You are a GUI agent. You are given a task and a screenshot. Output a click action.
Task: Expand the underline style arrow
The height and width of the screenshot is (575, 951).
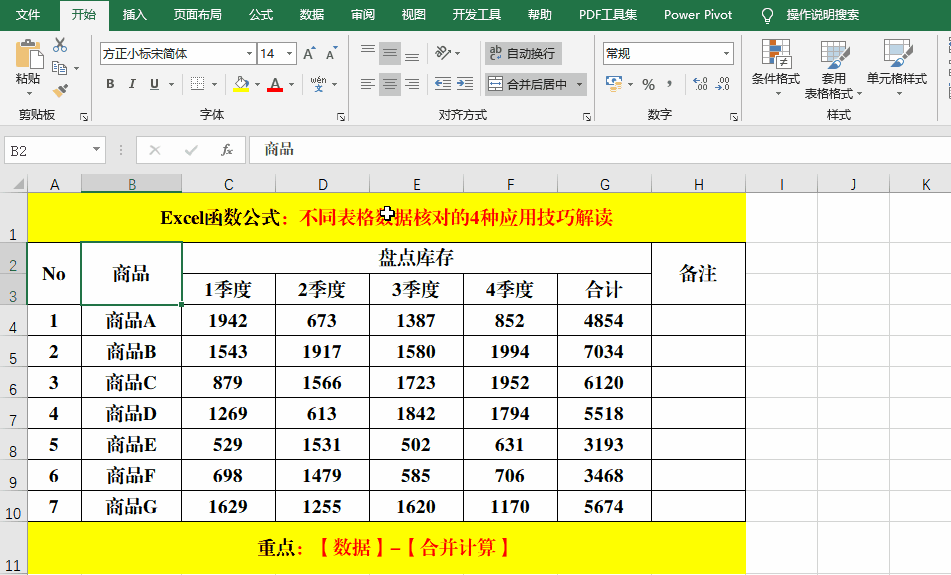tap(171, 84)
